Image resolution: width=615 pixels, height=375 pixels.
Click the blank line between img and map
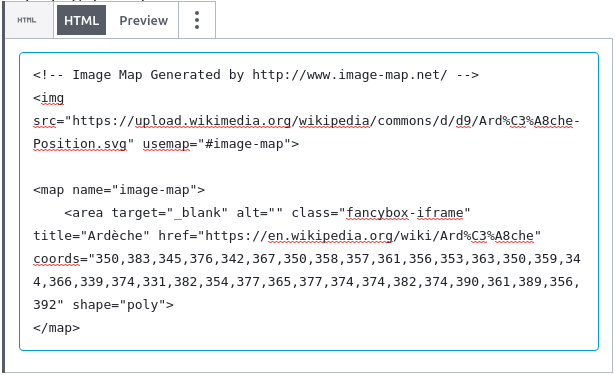pyautogui.click(x=309, y=167)
